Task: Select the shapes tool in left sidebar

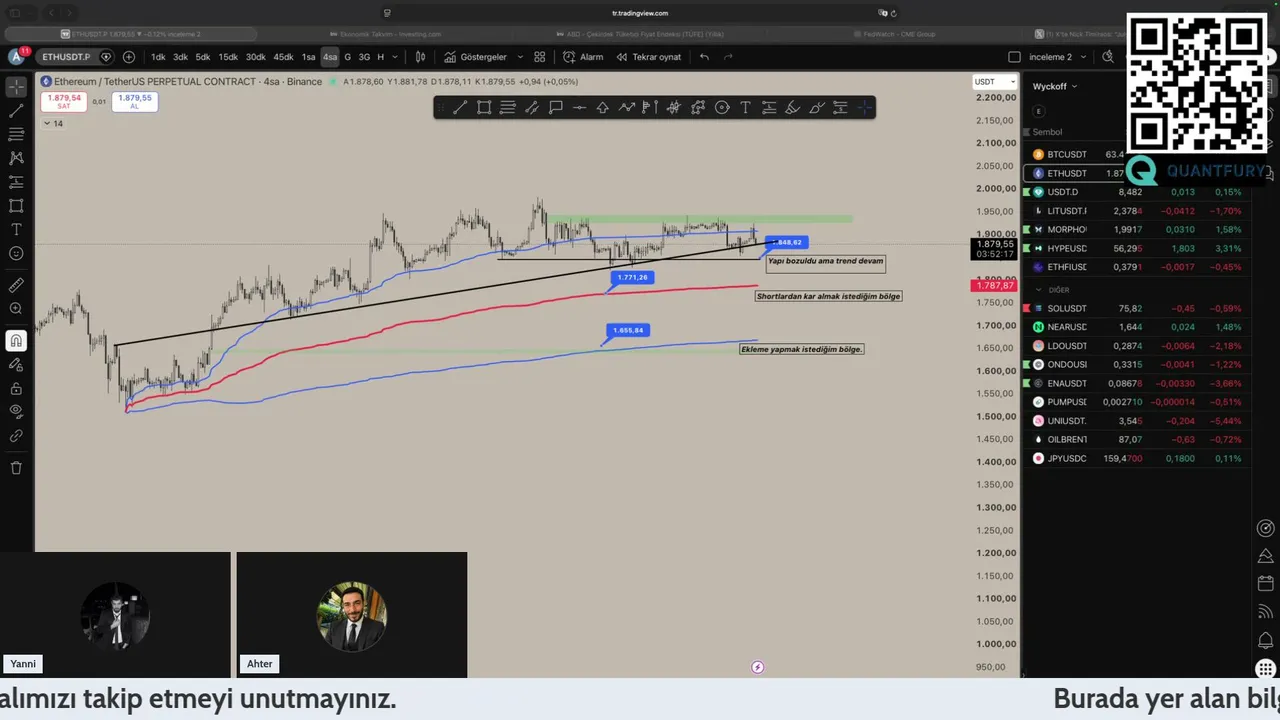Action: pos(16,206)
